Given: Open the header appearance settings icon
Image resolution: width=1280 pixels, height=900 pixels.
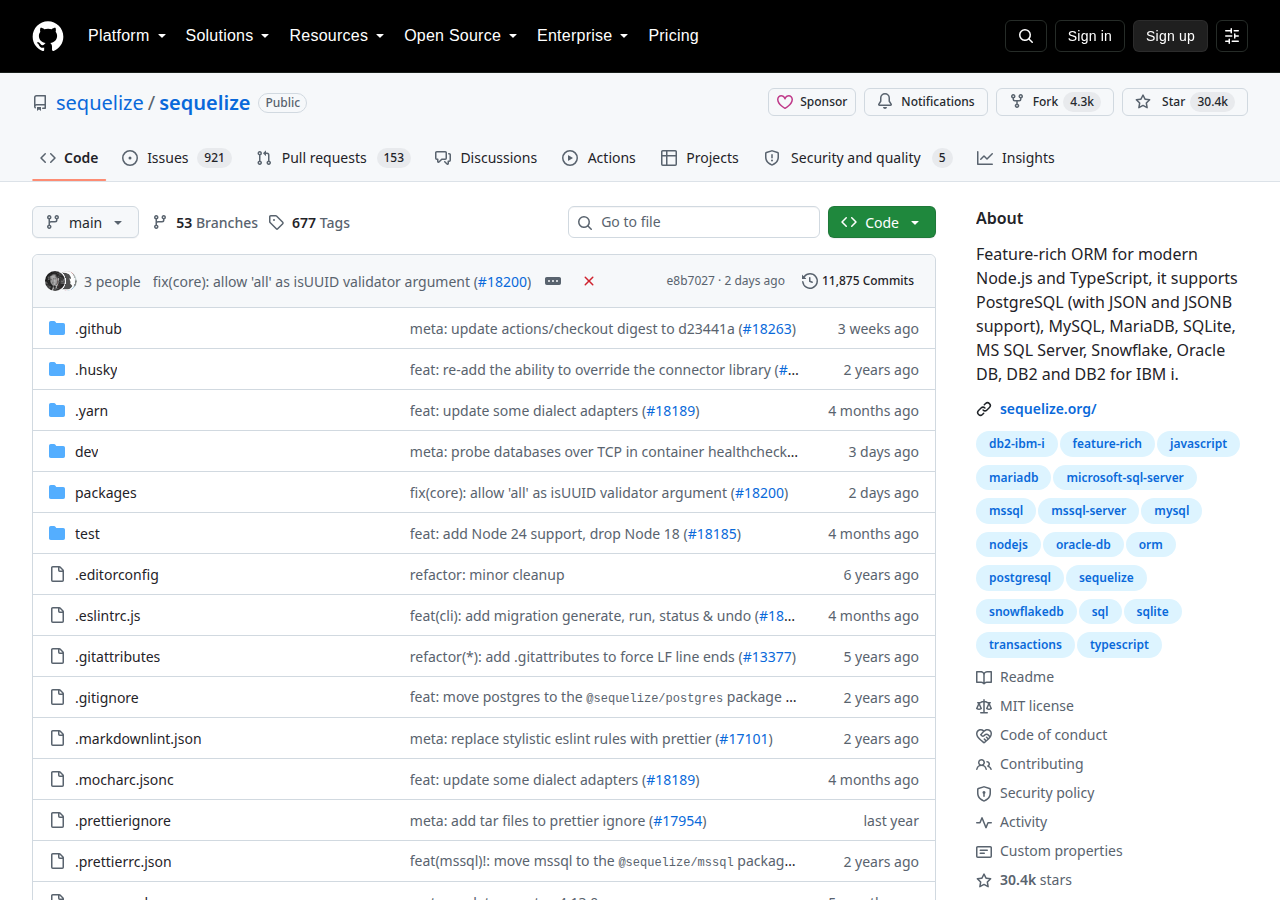Looking at the screenshot, I should click(1232, 36).
